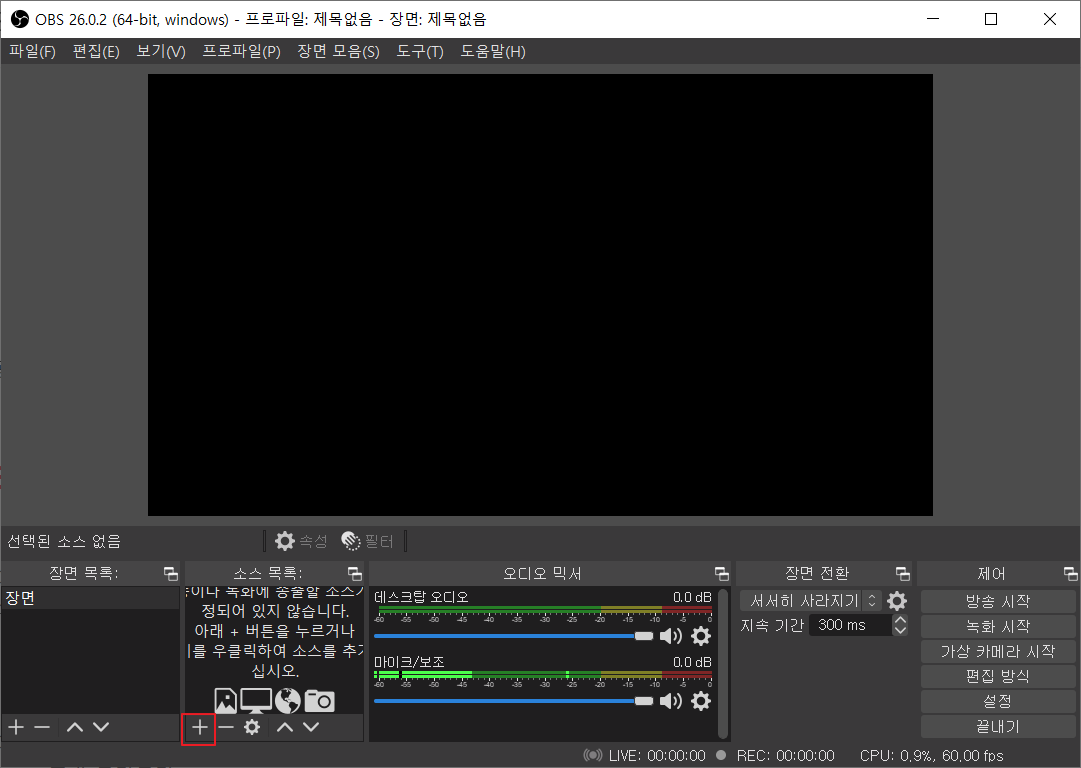This screenshot has width=1081, height=768.
Task: Click the 데스크탑 오디오 label
Action: pyautogui.click(x=421, y=597)
